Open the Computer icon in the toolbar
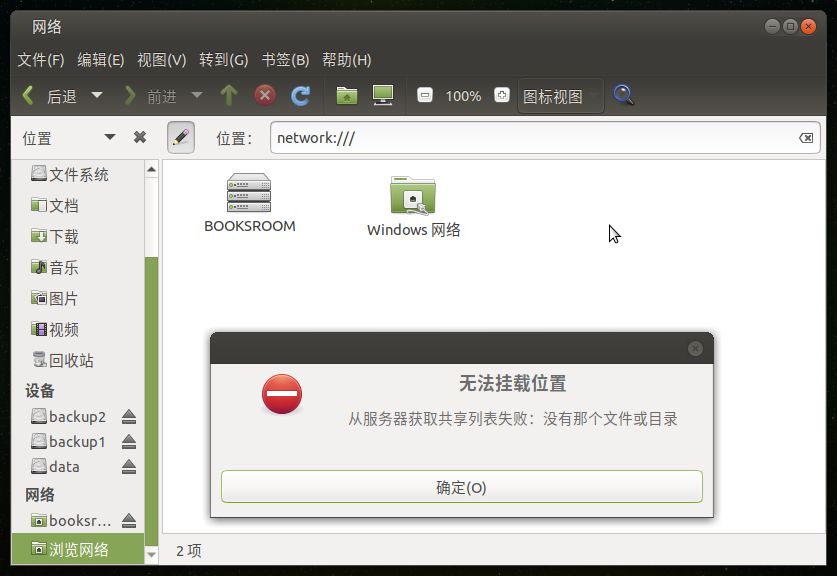Viewport: 837px width, 576px height. click(383, 96)
